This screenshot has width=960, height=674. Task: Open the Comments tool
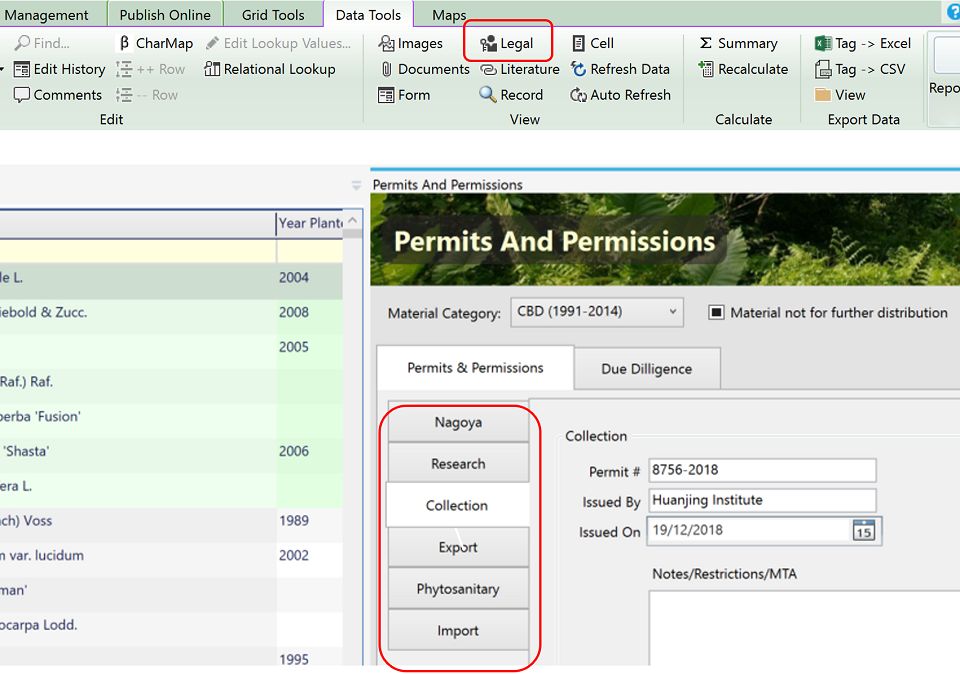pos(58,95)
